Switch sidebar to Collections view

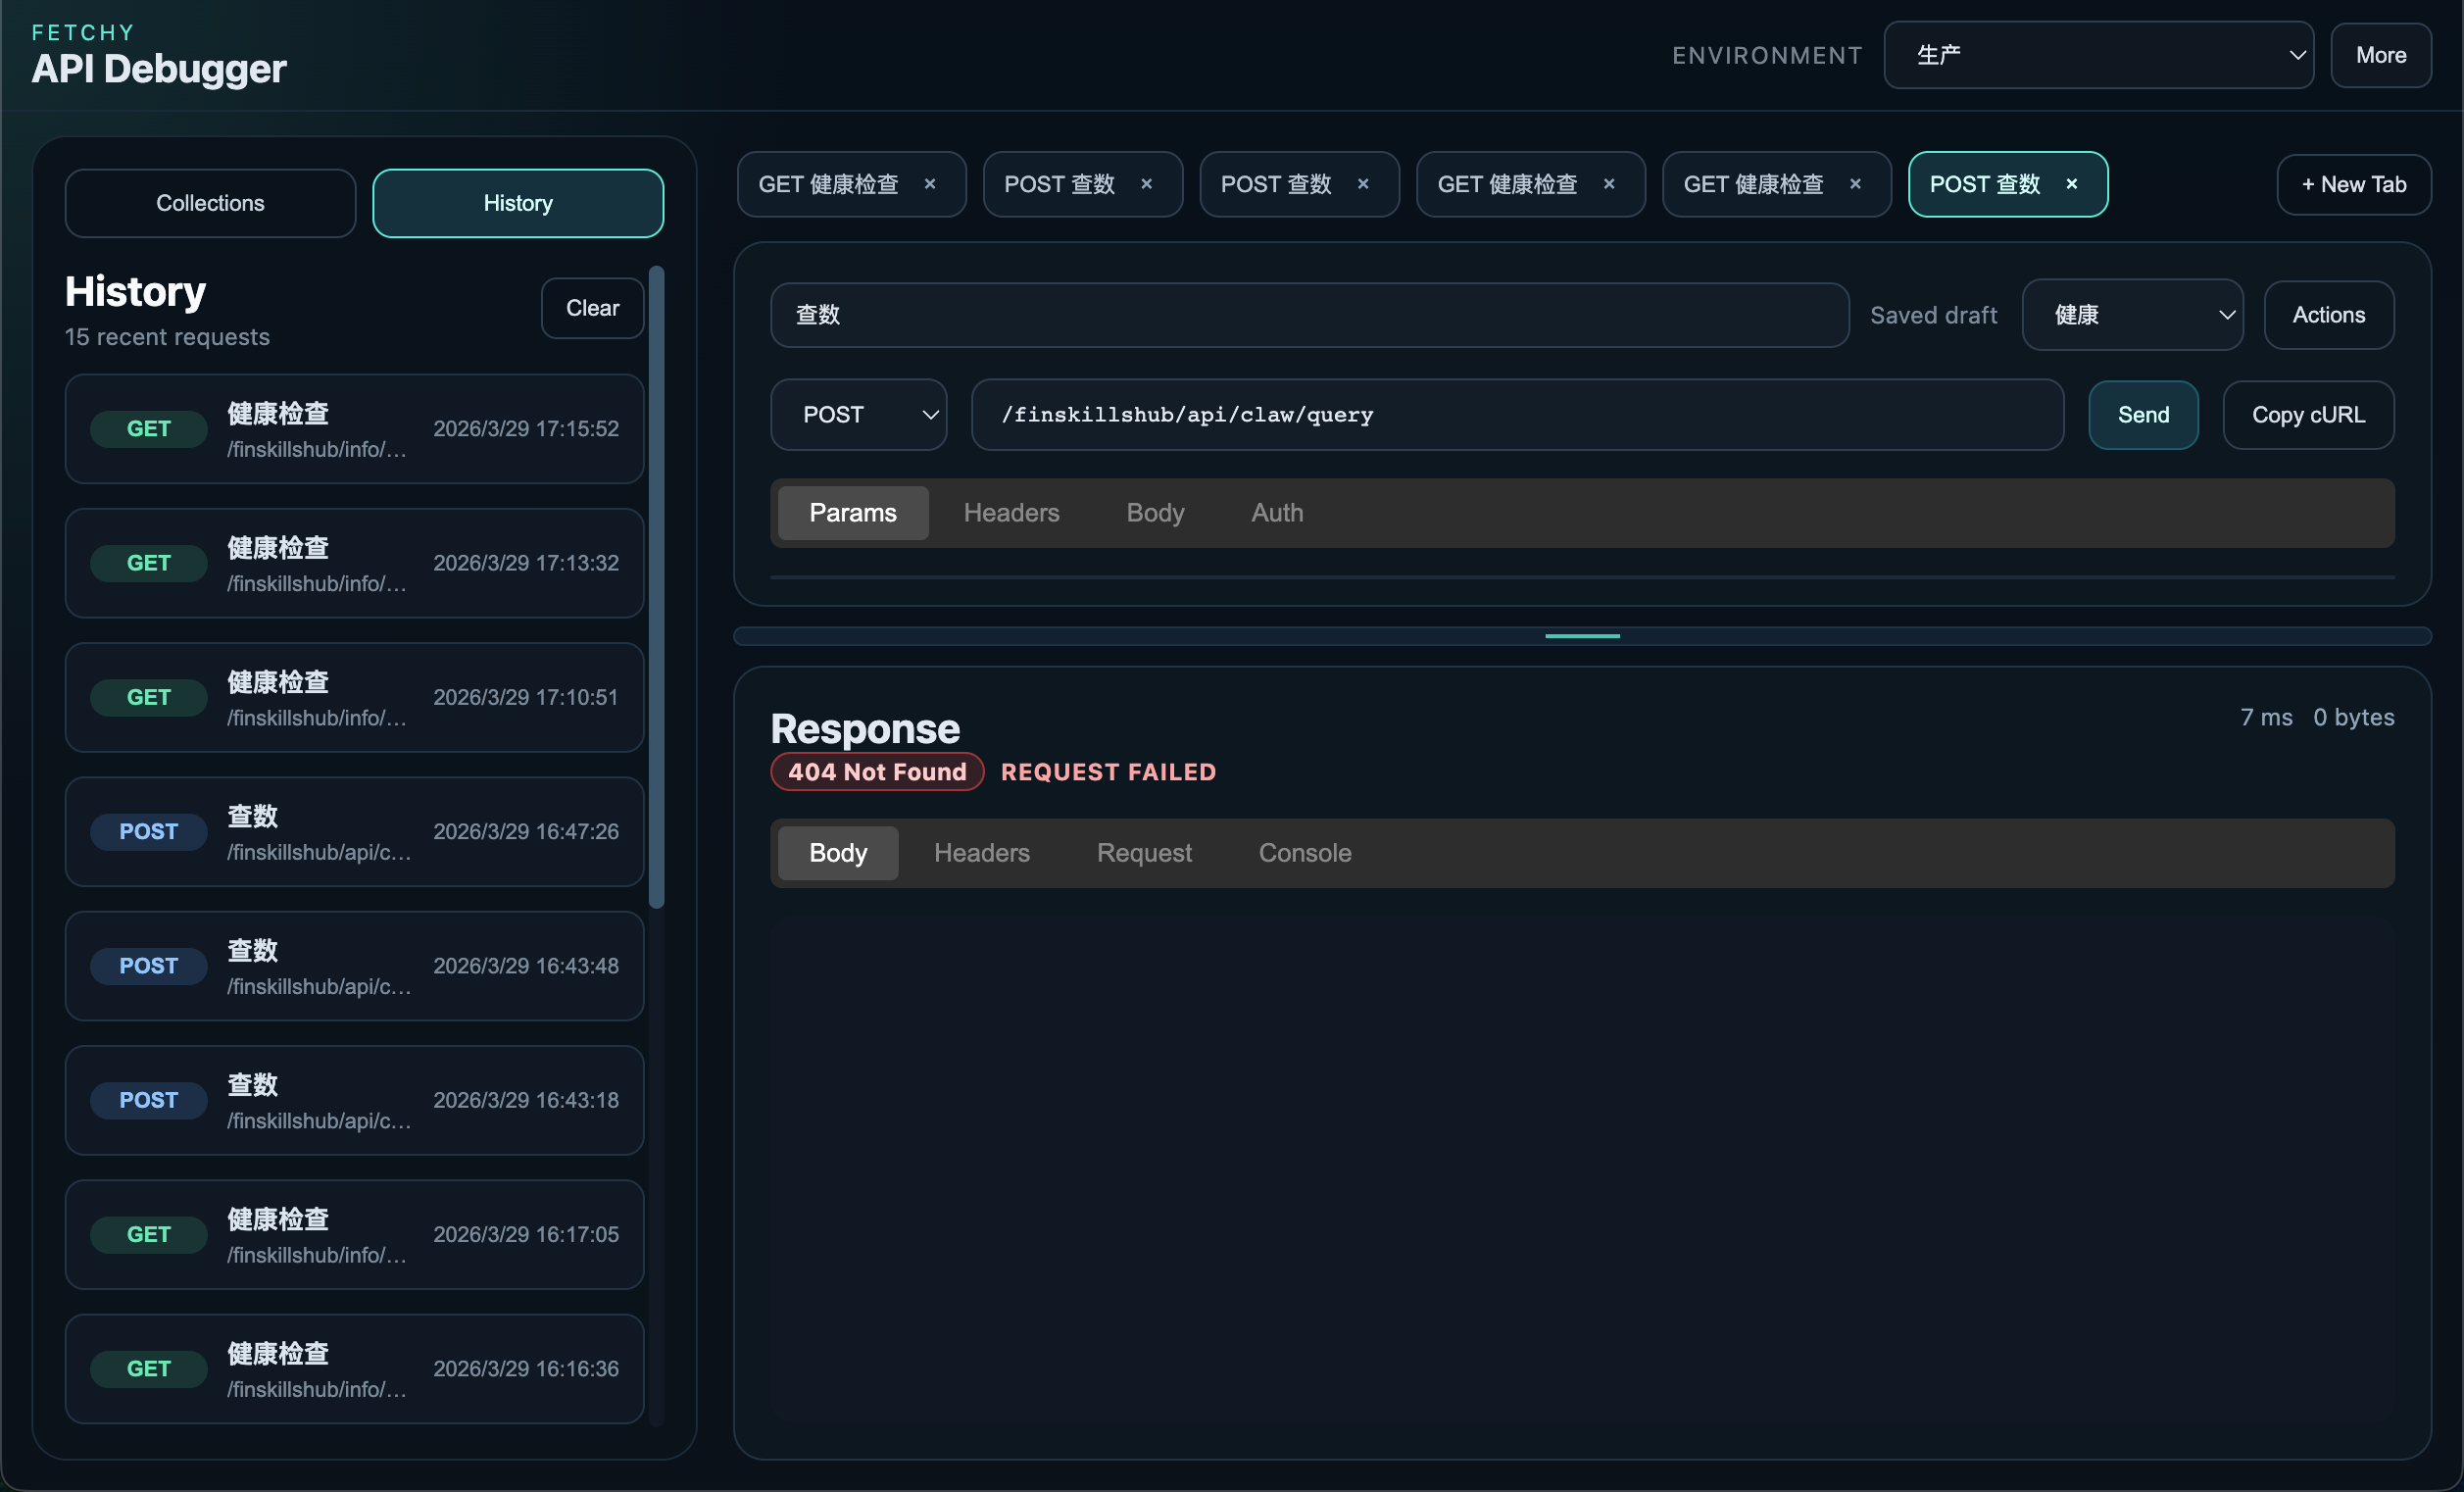pyautogui.click(x=210, y=203)
